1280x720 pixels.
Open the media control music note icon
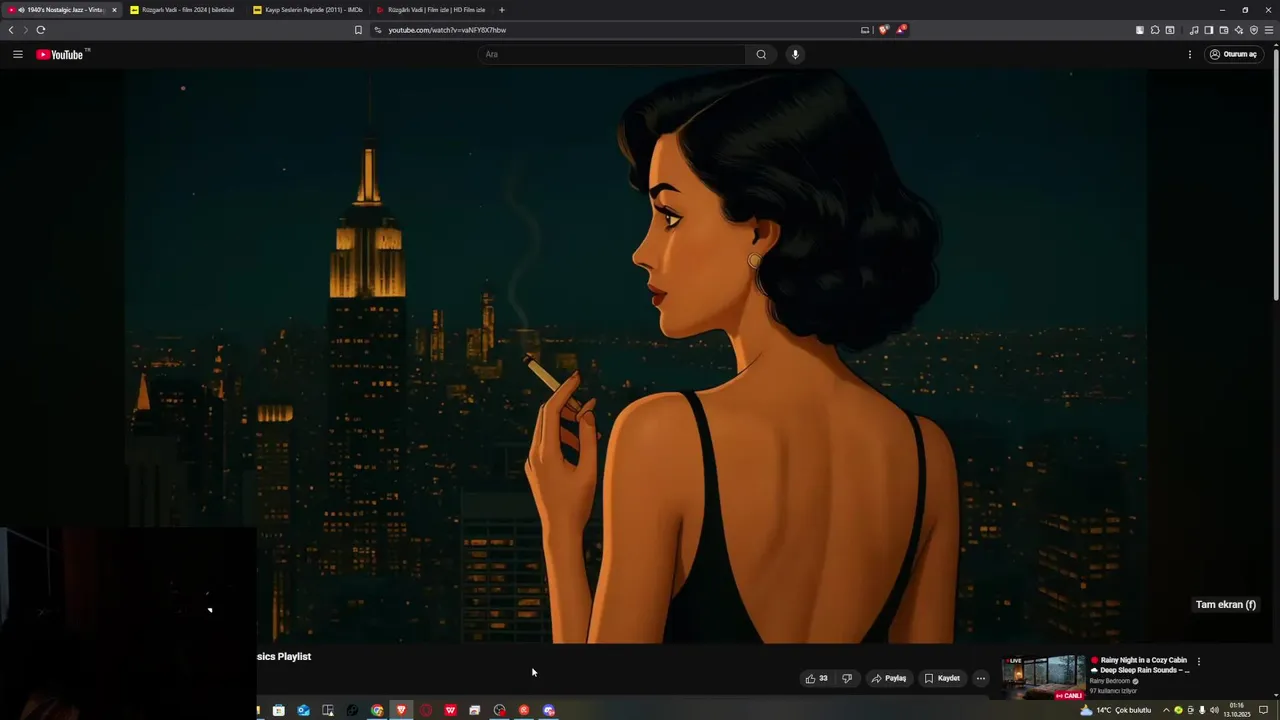(x=1194, y=30)
